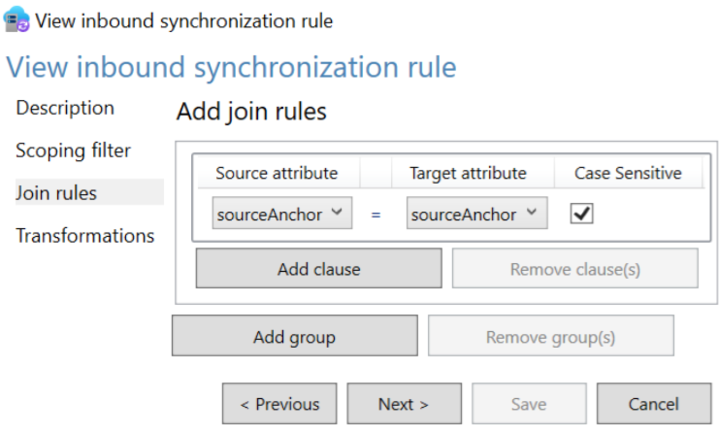Cancel the synchronization rule dialog
Screen dimensions: 719x435
tap(653, 404)
